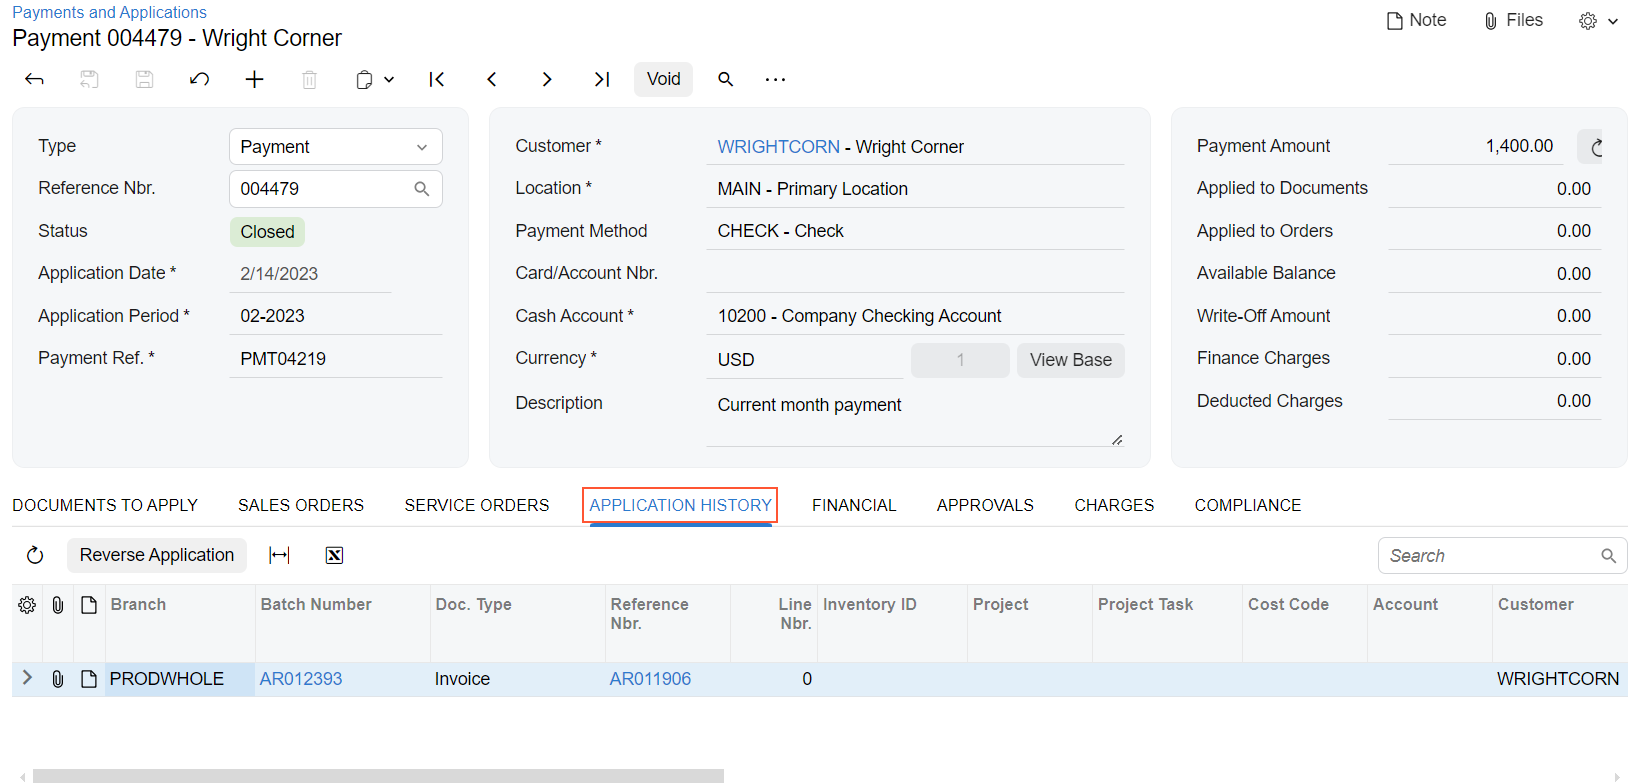Go to the first record
Screen dimensions: 1630x783
pos(437,79)
